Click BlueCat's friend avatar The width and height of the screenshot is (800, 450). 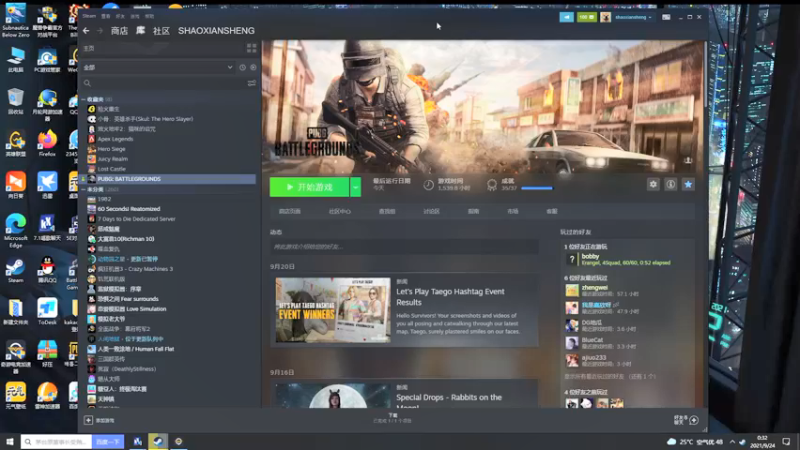point(572,343)
